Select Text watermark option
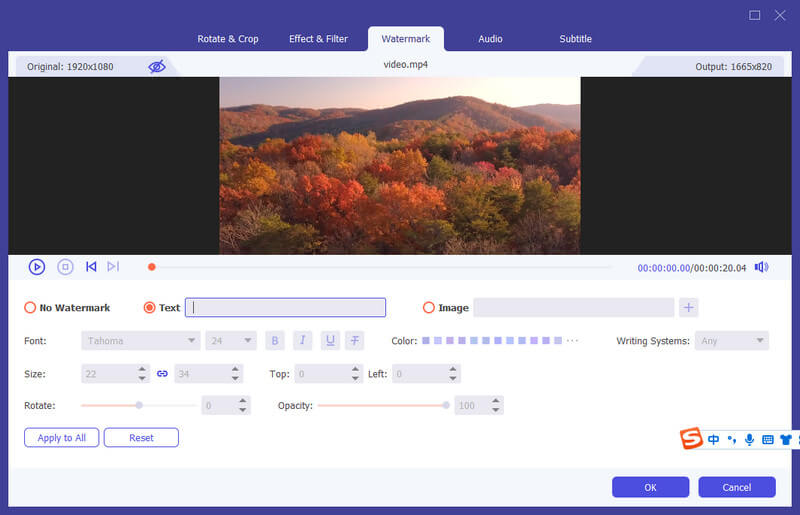Image resolution: width=800 pixels, height=515 pixels. [x=149, y=307]
